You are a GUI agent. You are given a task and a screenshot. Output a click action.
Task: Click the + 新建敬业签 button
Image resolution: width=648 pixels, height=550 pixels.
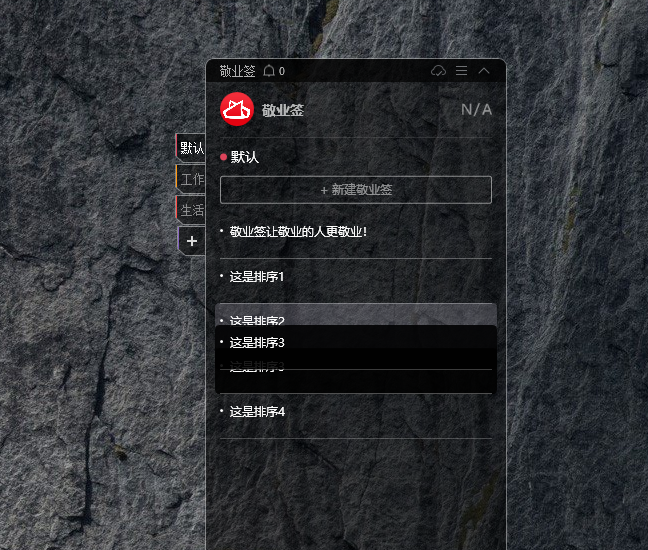pos(356,190)
